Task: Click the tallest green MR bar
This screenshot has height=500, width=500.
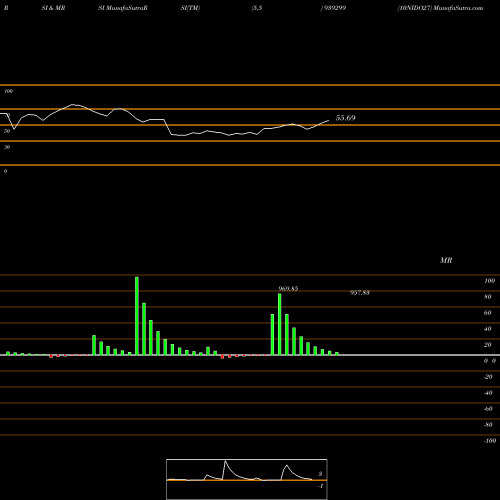Action: coord(137,316)
